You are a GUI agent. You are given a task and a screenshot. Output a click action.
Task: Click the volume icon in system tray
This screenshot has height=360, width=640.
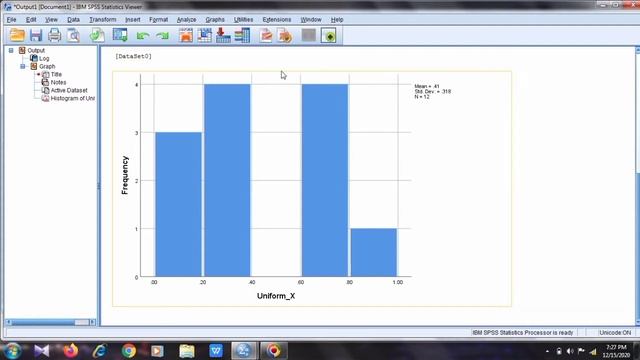click(570, 351)
